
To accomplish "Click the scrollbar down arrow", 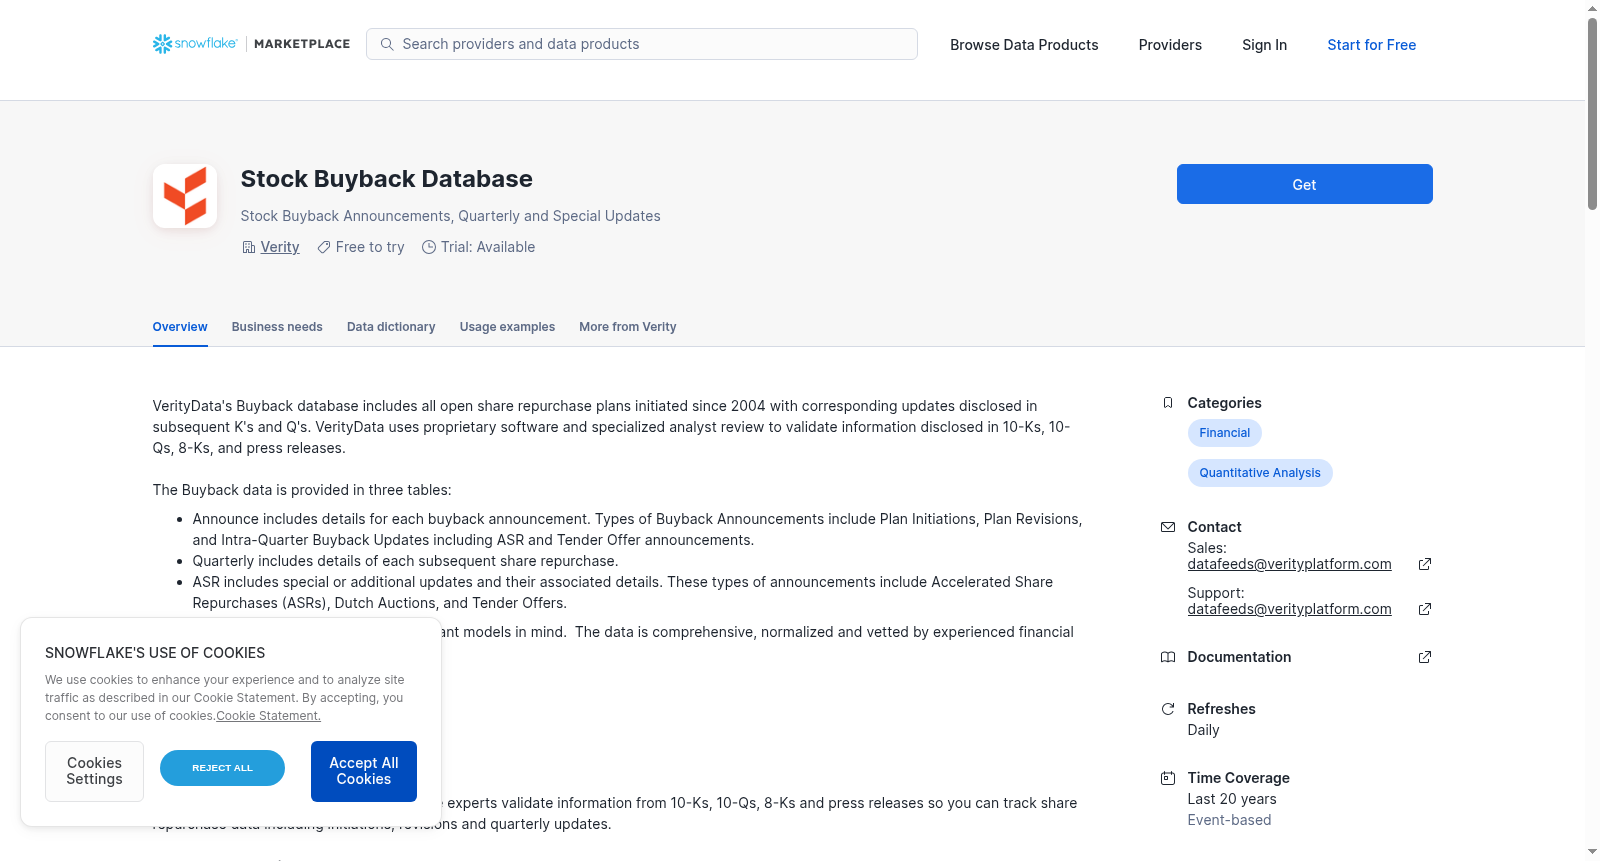I will 1592,853.
